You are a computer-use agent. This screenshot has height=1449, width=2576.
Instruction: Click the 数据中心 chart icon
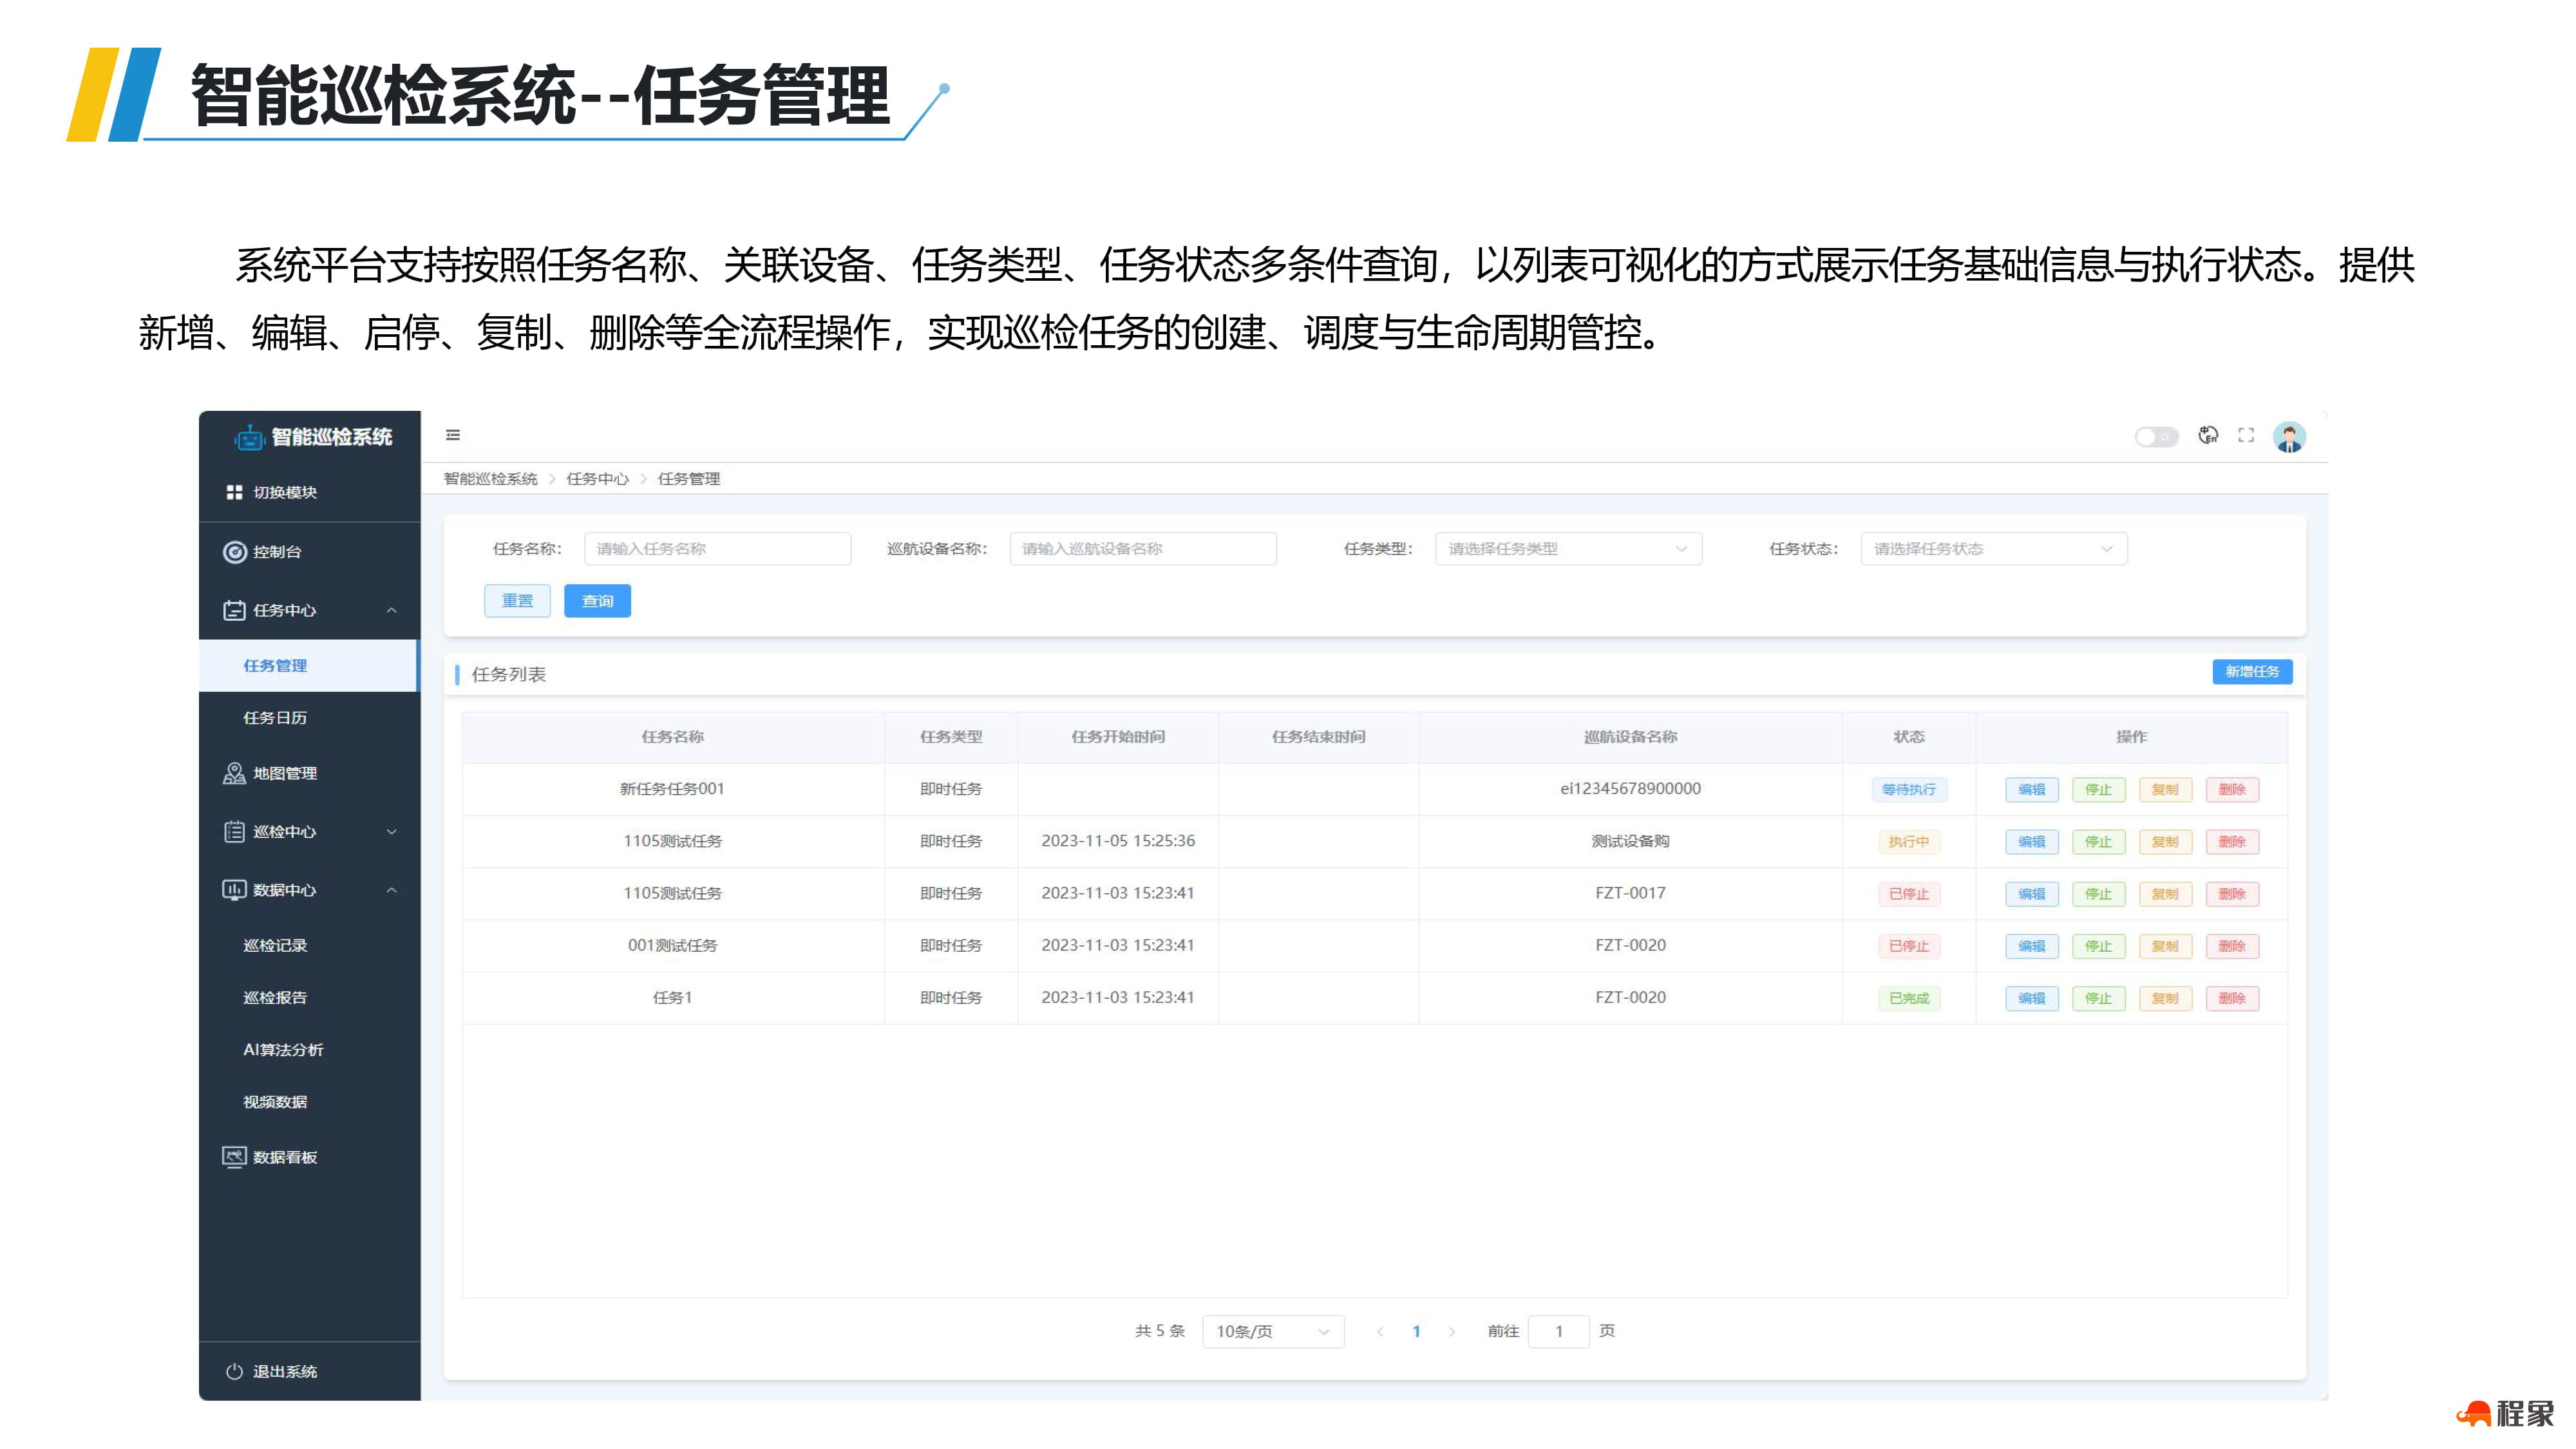(x=234, y=890)
